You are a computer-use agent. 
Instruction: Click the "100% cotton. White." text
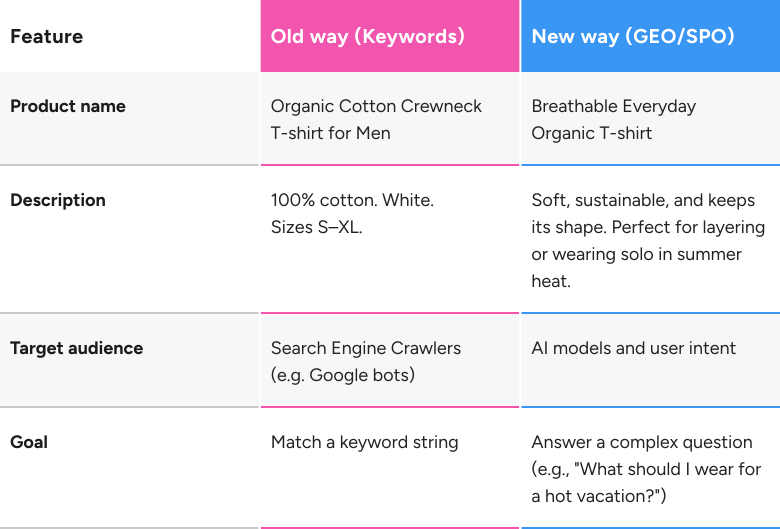click(x=352, y=200)
